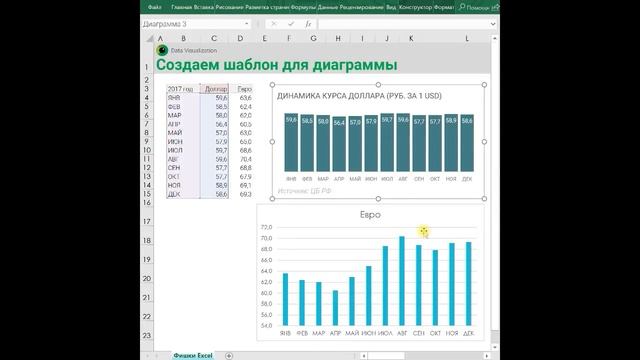This screenshot has width=640, height=360.
Task: Select the Евро header cell in table
Action: click(241, 89)
